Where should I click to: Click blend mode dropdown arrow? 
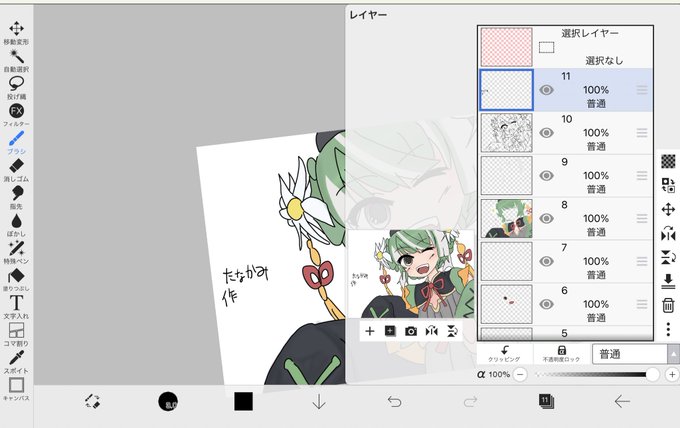tap(673, 354)
